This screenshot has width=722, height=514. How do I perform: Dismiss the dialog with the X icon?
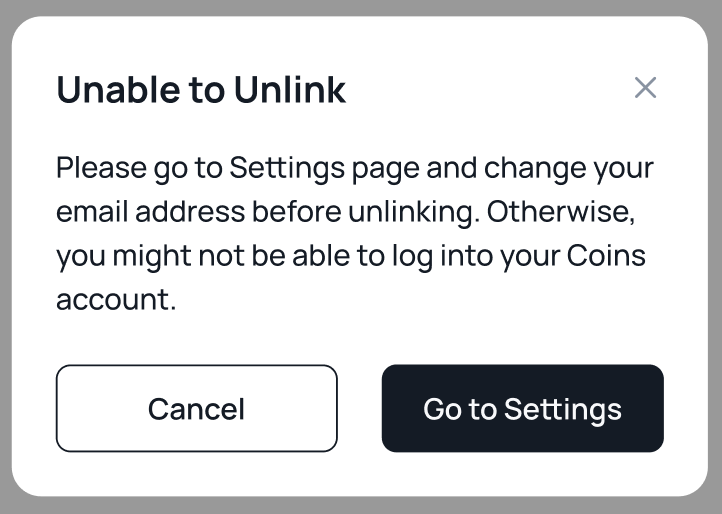(645, 88)
